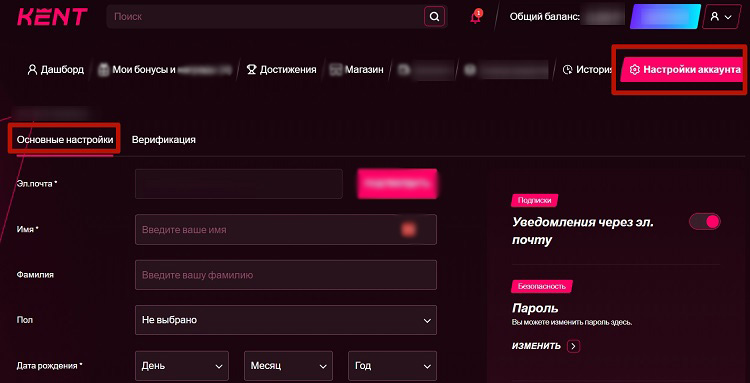Image resolution: width=750 pixels, height=383 pixels.
Task: Go to Достижения
Action: click(x=281, y=70)
